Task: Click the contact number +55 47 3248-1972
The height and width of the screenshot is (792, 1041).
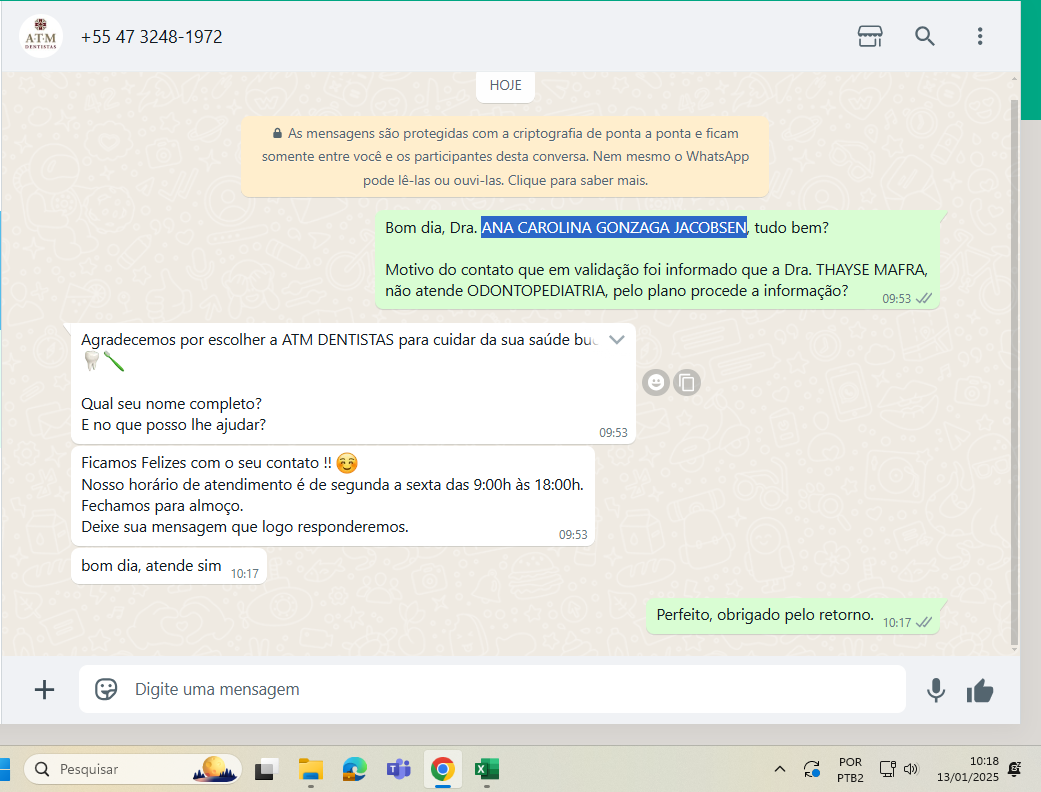Action: click(x=151, y=37)
